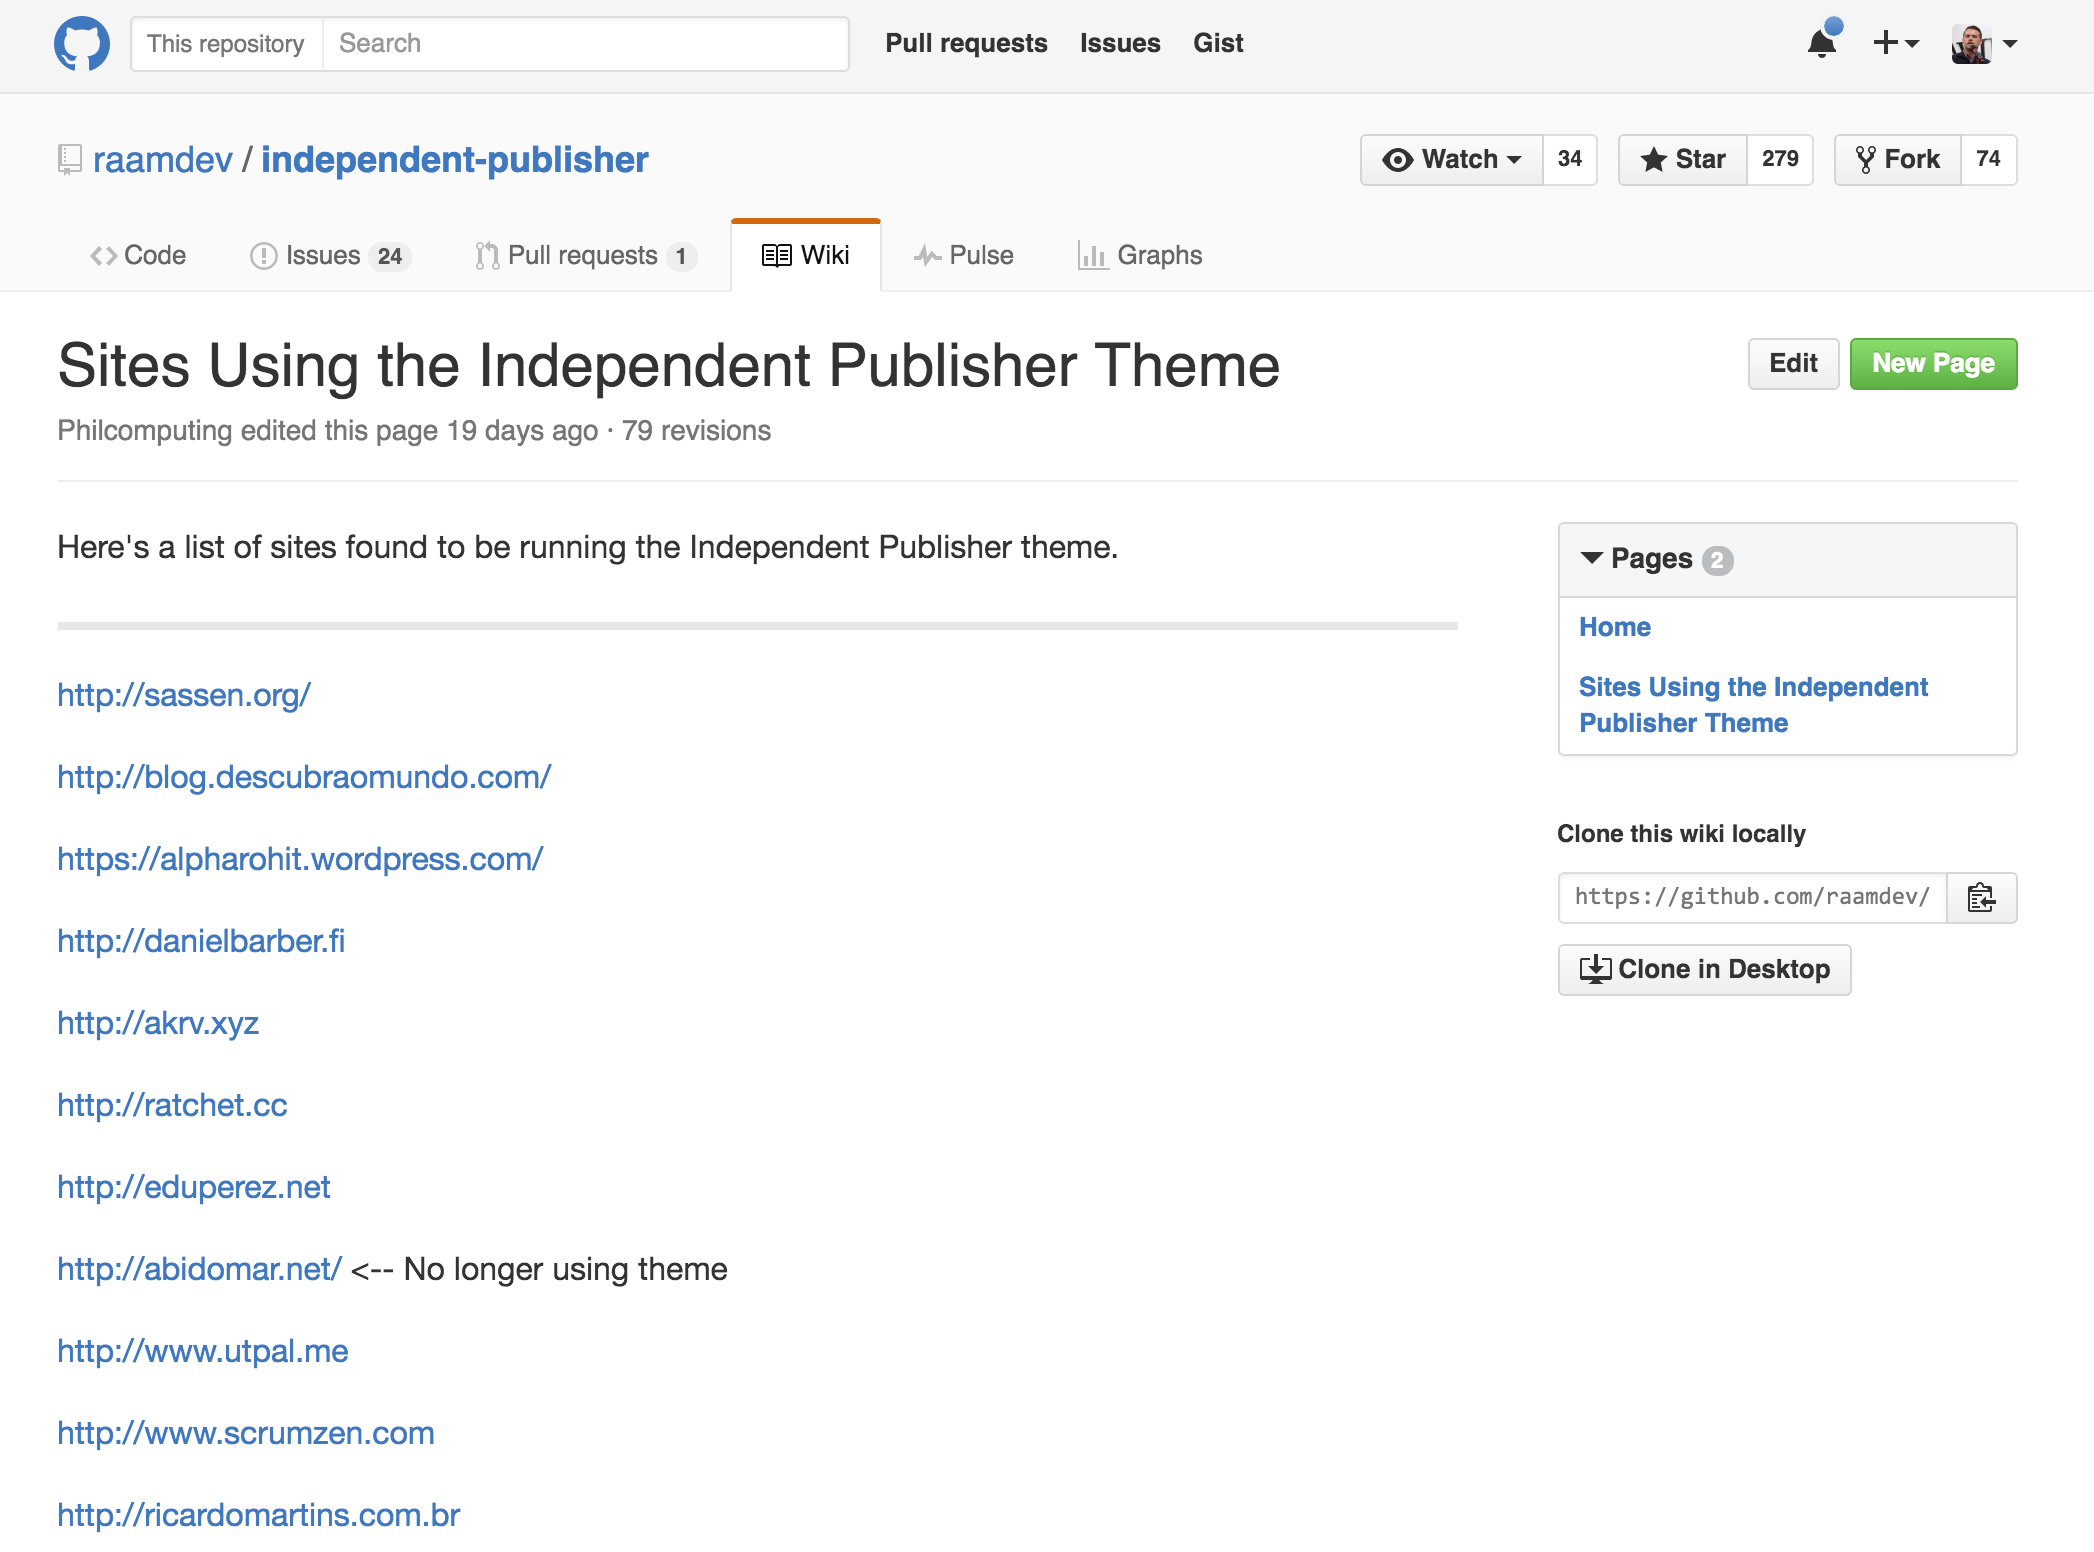Click the GitHub Octocat logo
This screenshot has width=2094, height=1552.
click(82, 44)
